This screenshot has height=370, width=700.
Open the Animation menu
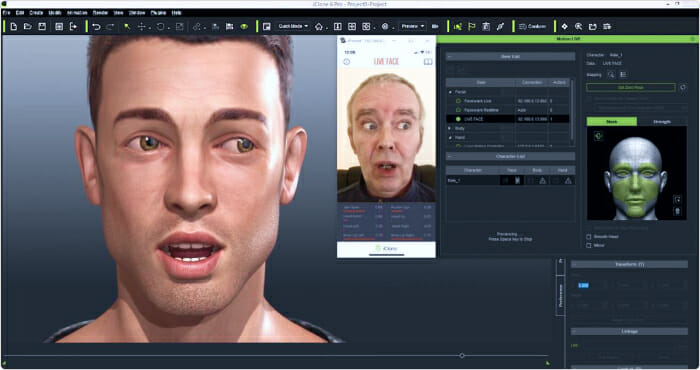(x=77, y=12)
